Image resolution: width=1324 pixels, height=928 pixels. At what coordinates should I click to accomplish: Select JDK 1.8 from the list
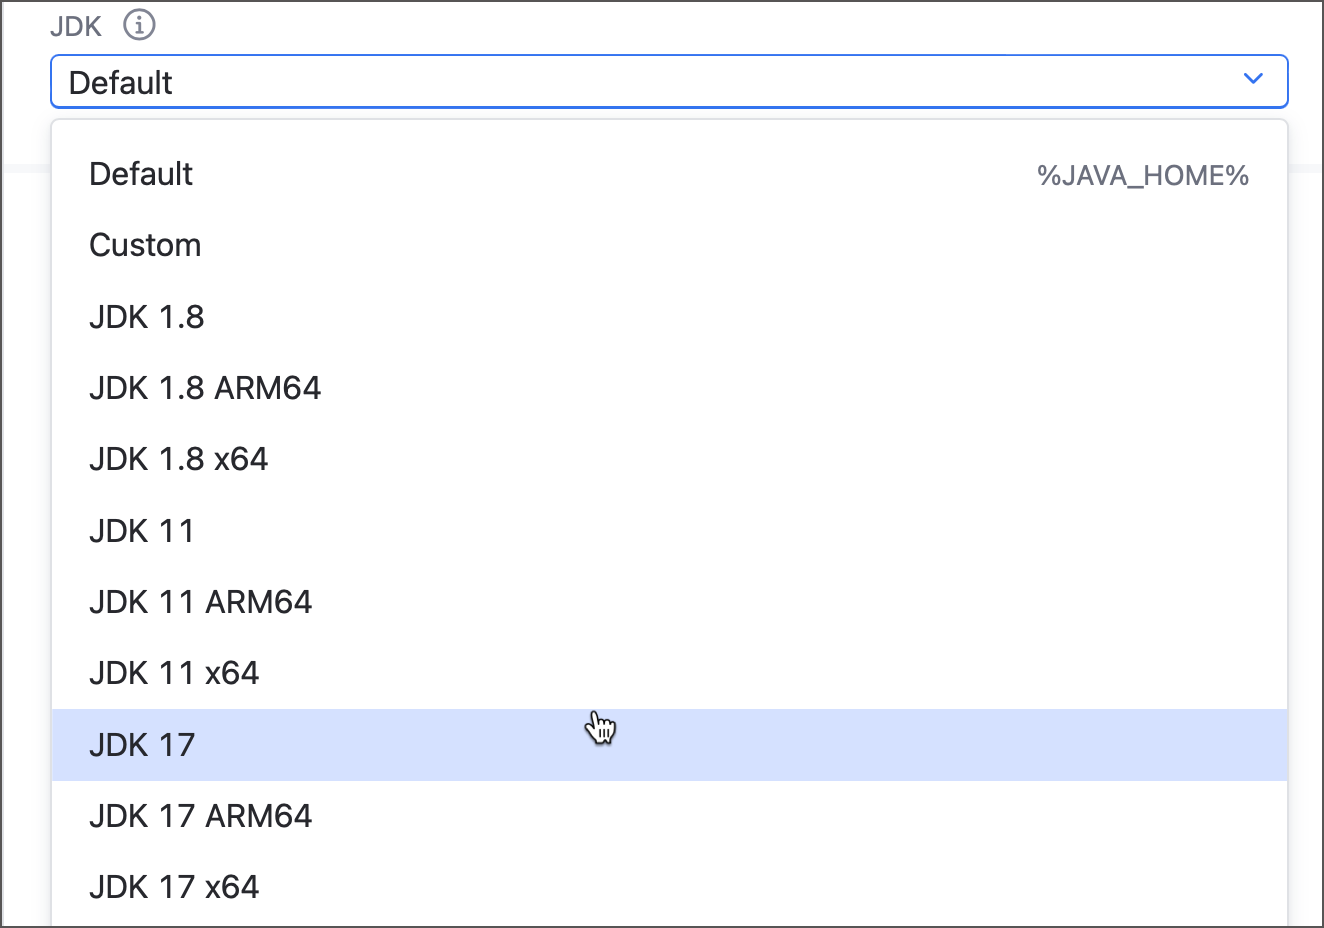point(669,317)
